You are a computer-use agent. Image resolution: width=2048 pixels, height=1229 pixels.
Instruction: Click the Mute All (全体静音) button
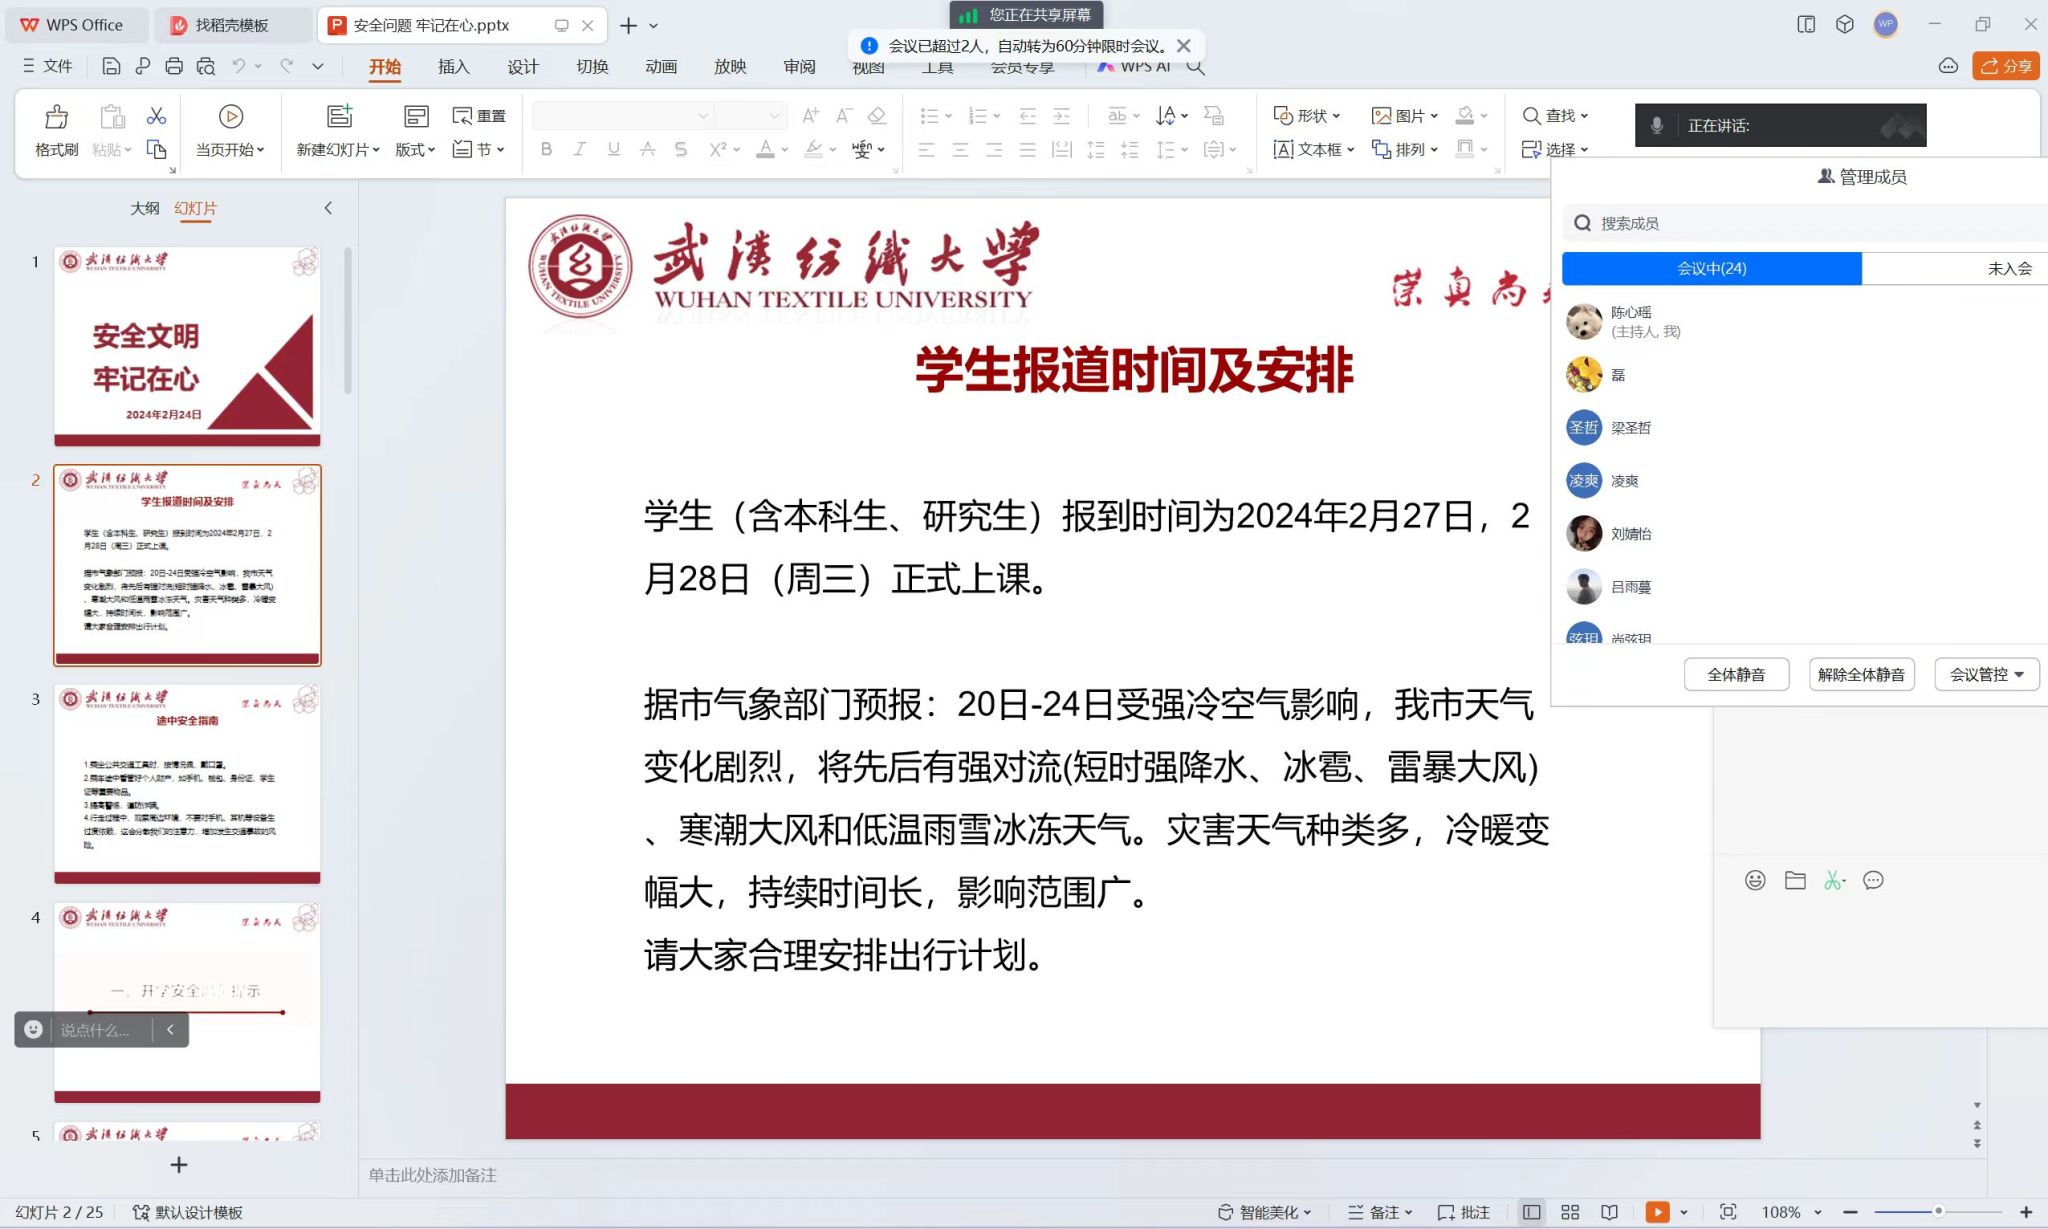click(1735, 674)
